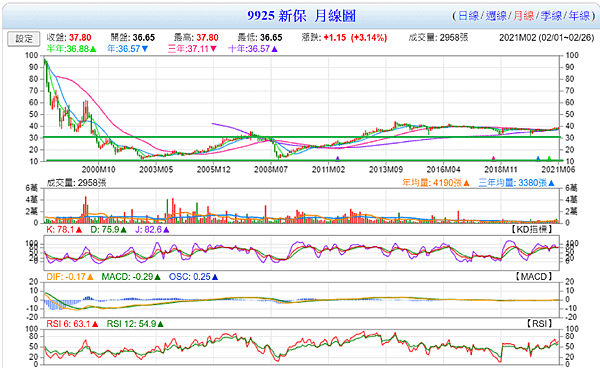Click the 半年:36.88 moving average label
The width and height of the screenshot is (600, 368).
pos(71,49)
